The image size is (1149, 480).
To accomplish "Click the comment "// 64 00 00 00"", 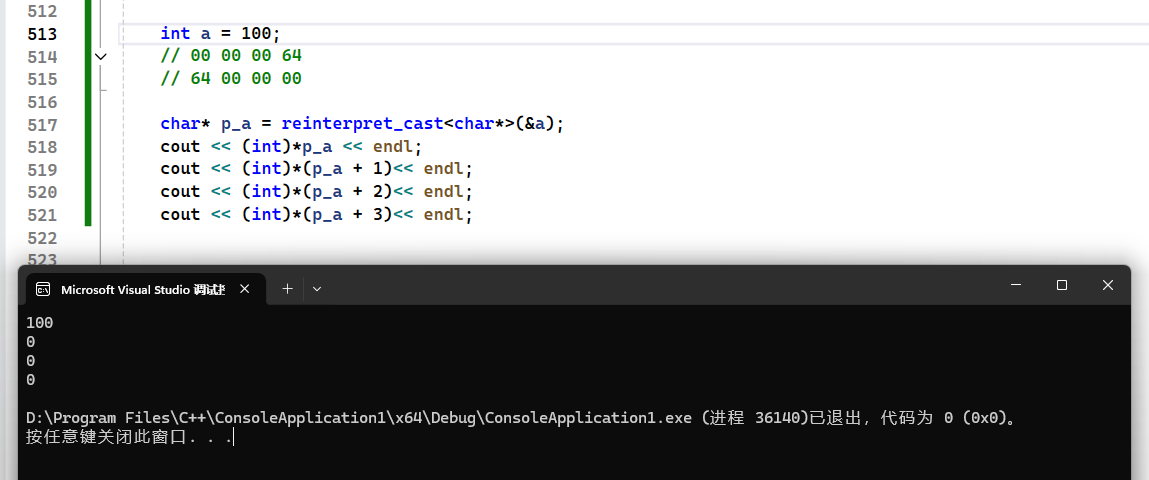I will tap(231, 79).
